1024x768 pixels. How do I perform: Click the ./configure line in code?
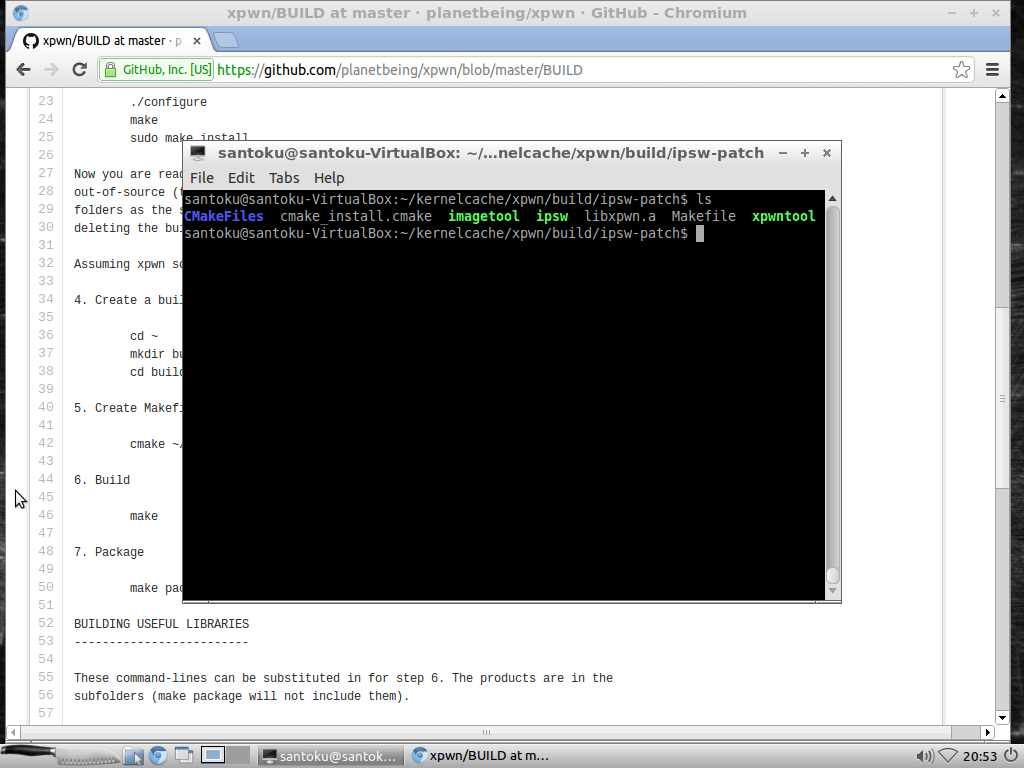(168, 102)
